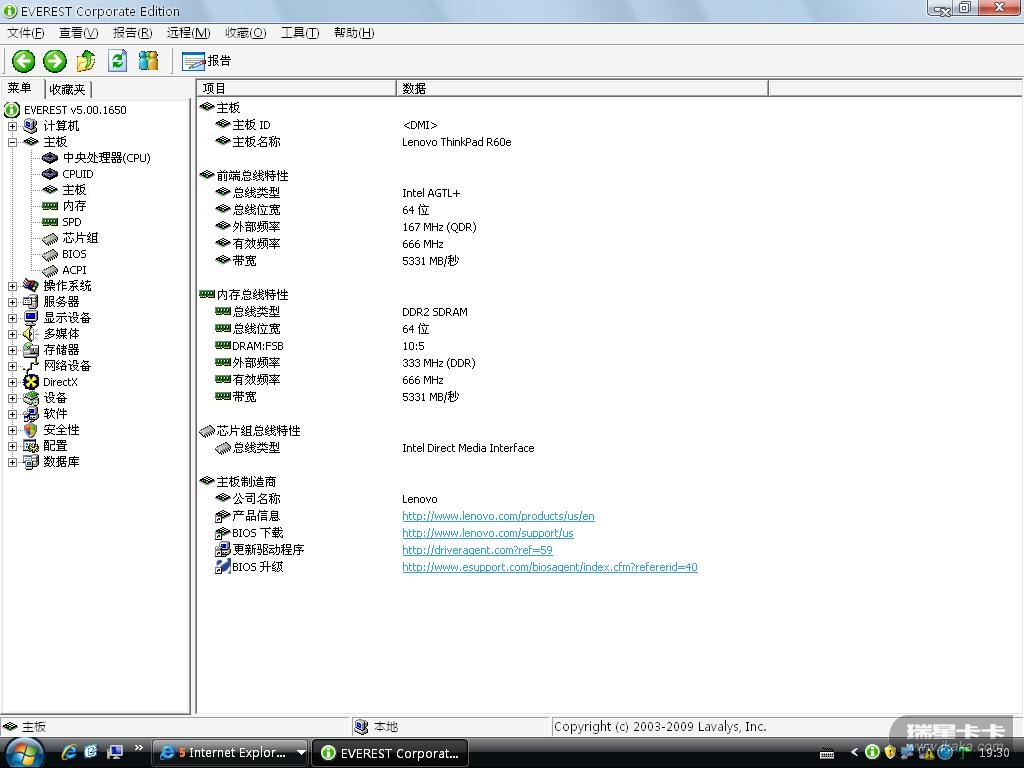1024x768 pixels.
Task: Expand the DirectX tree node
Action: coord(12,382)
